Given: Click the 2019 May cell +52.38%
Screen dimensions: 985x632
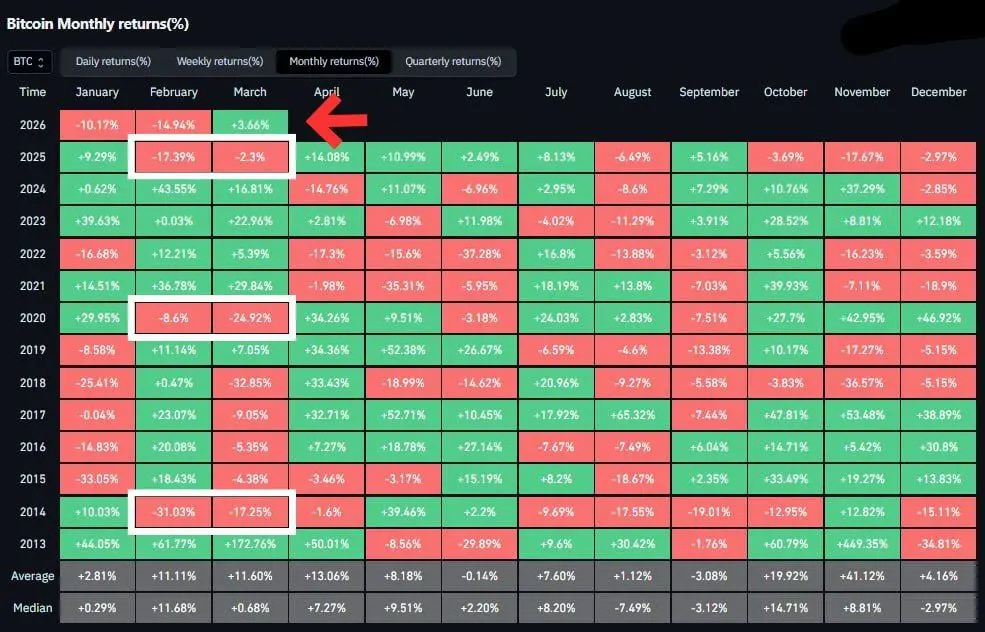Looking at the screenshot, I should [403, 350].
